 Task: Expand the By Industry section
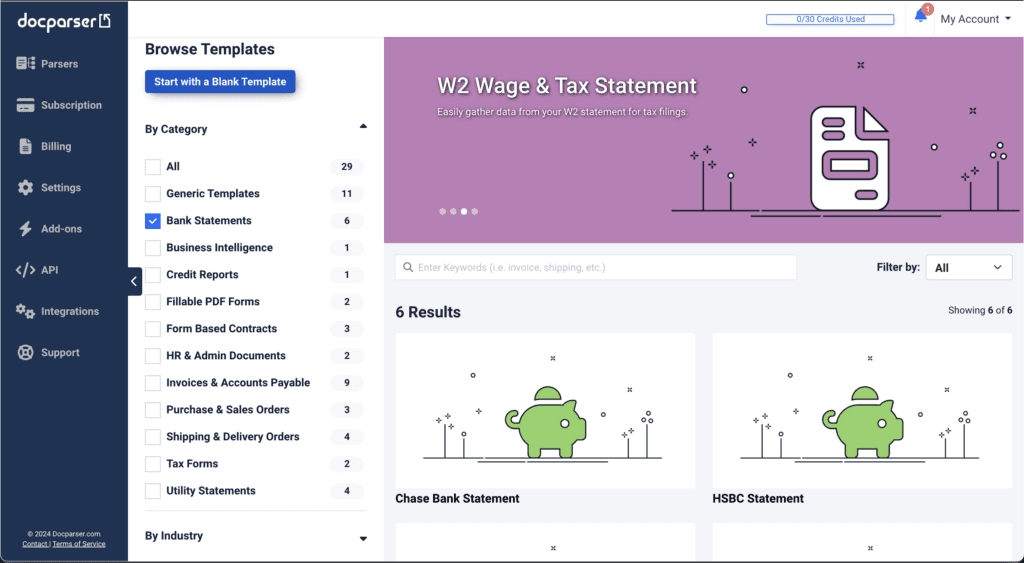pos(363,538)
